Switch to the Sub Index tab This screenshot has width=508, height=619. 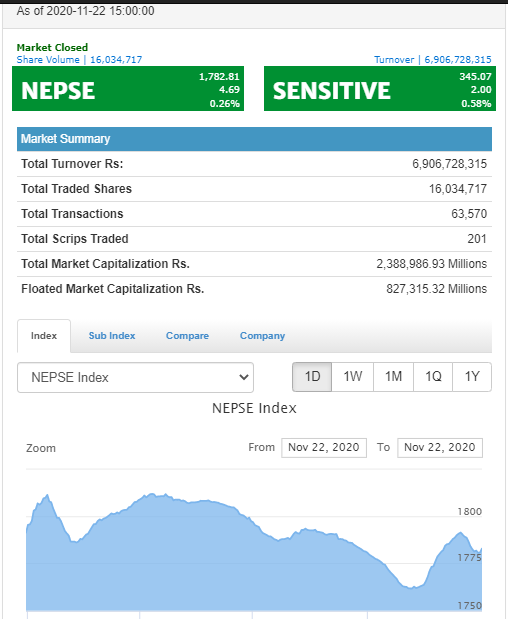(112, 336)
